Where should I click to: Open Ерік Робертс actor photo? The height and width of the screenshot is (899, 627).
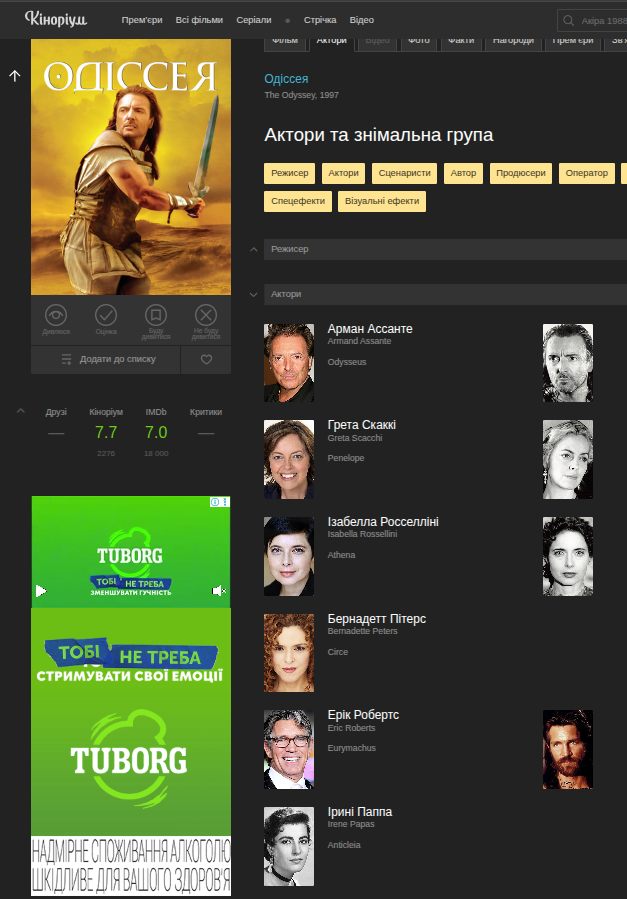(289, 749)
